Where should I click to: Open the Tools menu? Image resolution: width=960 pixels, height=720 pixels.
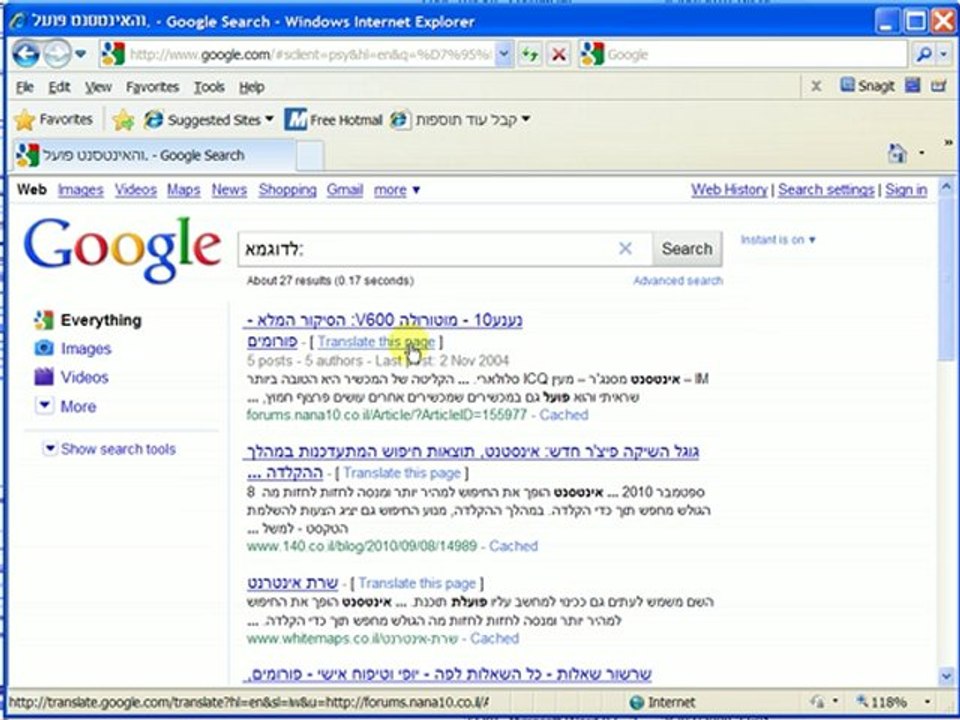(209, 87)
